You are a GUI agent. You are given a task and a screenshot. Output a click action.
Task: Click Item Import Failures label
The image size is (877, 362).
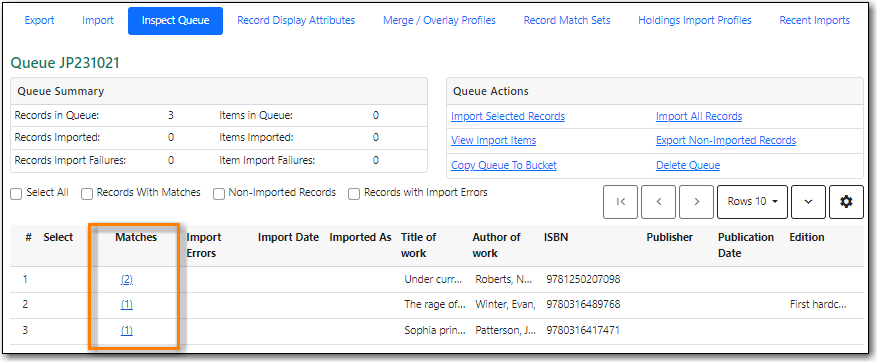pyautogui.click(x=267, y=161)
